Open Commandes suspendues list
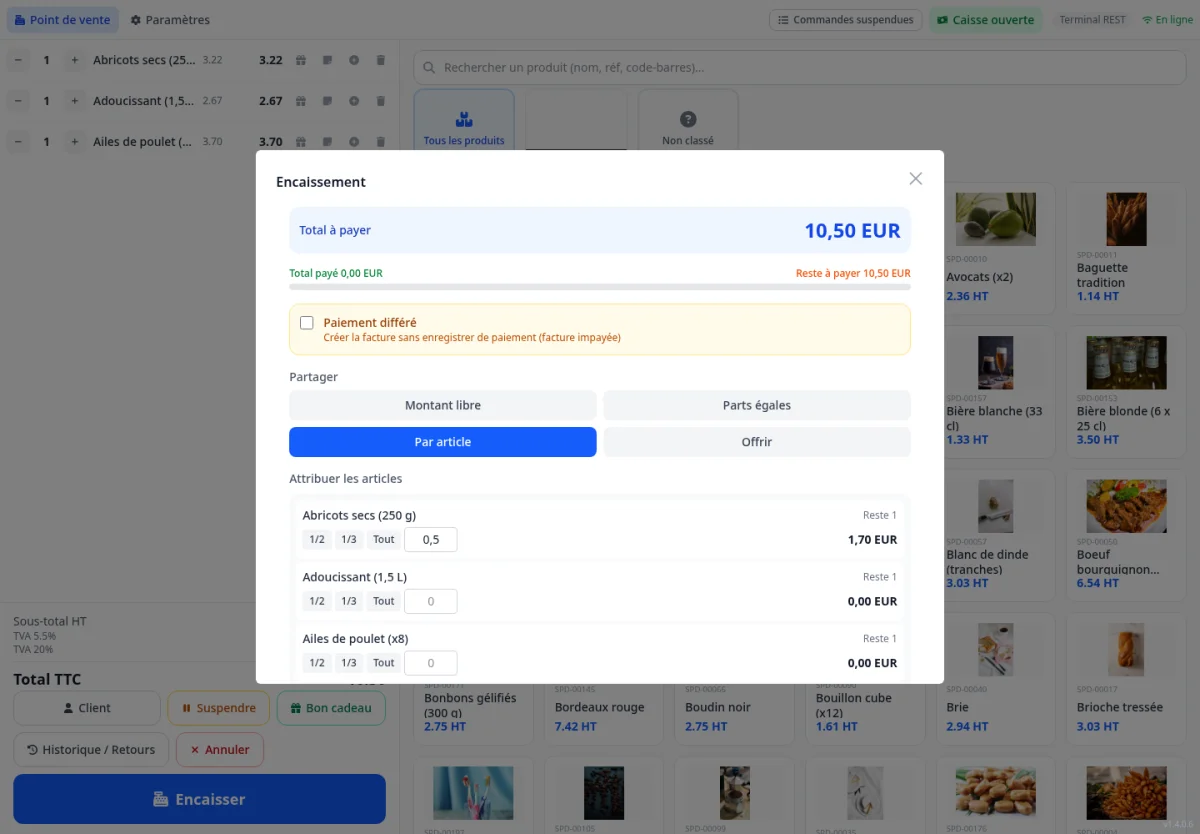The height and width of the screenshot is (834, 1200). (x=846, y=20)
